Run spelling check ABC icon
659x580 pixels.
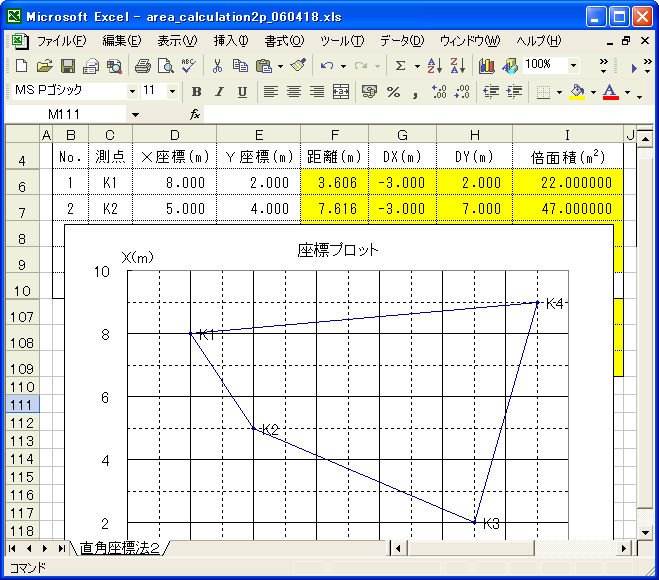click(x=188, y=66)
